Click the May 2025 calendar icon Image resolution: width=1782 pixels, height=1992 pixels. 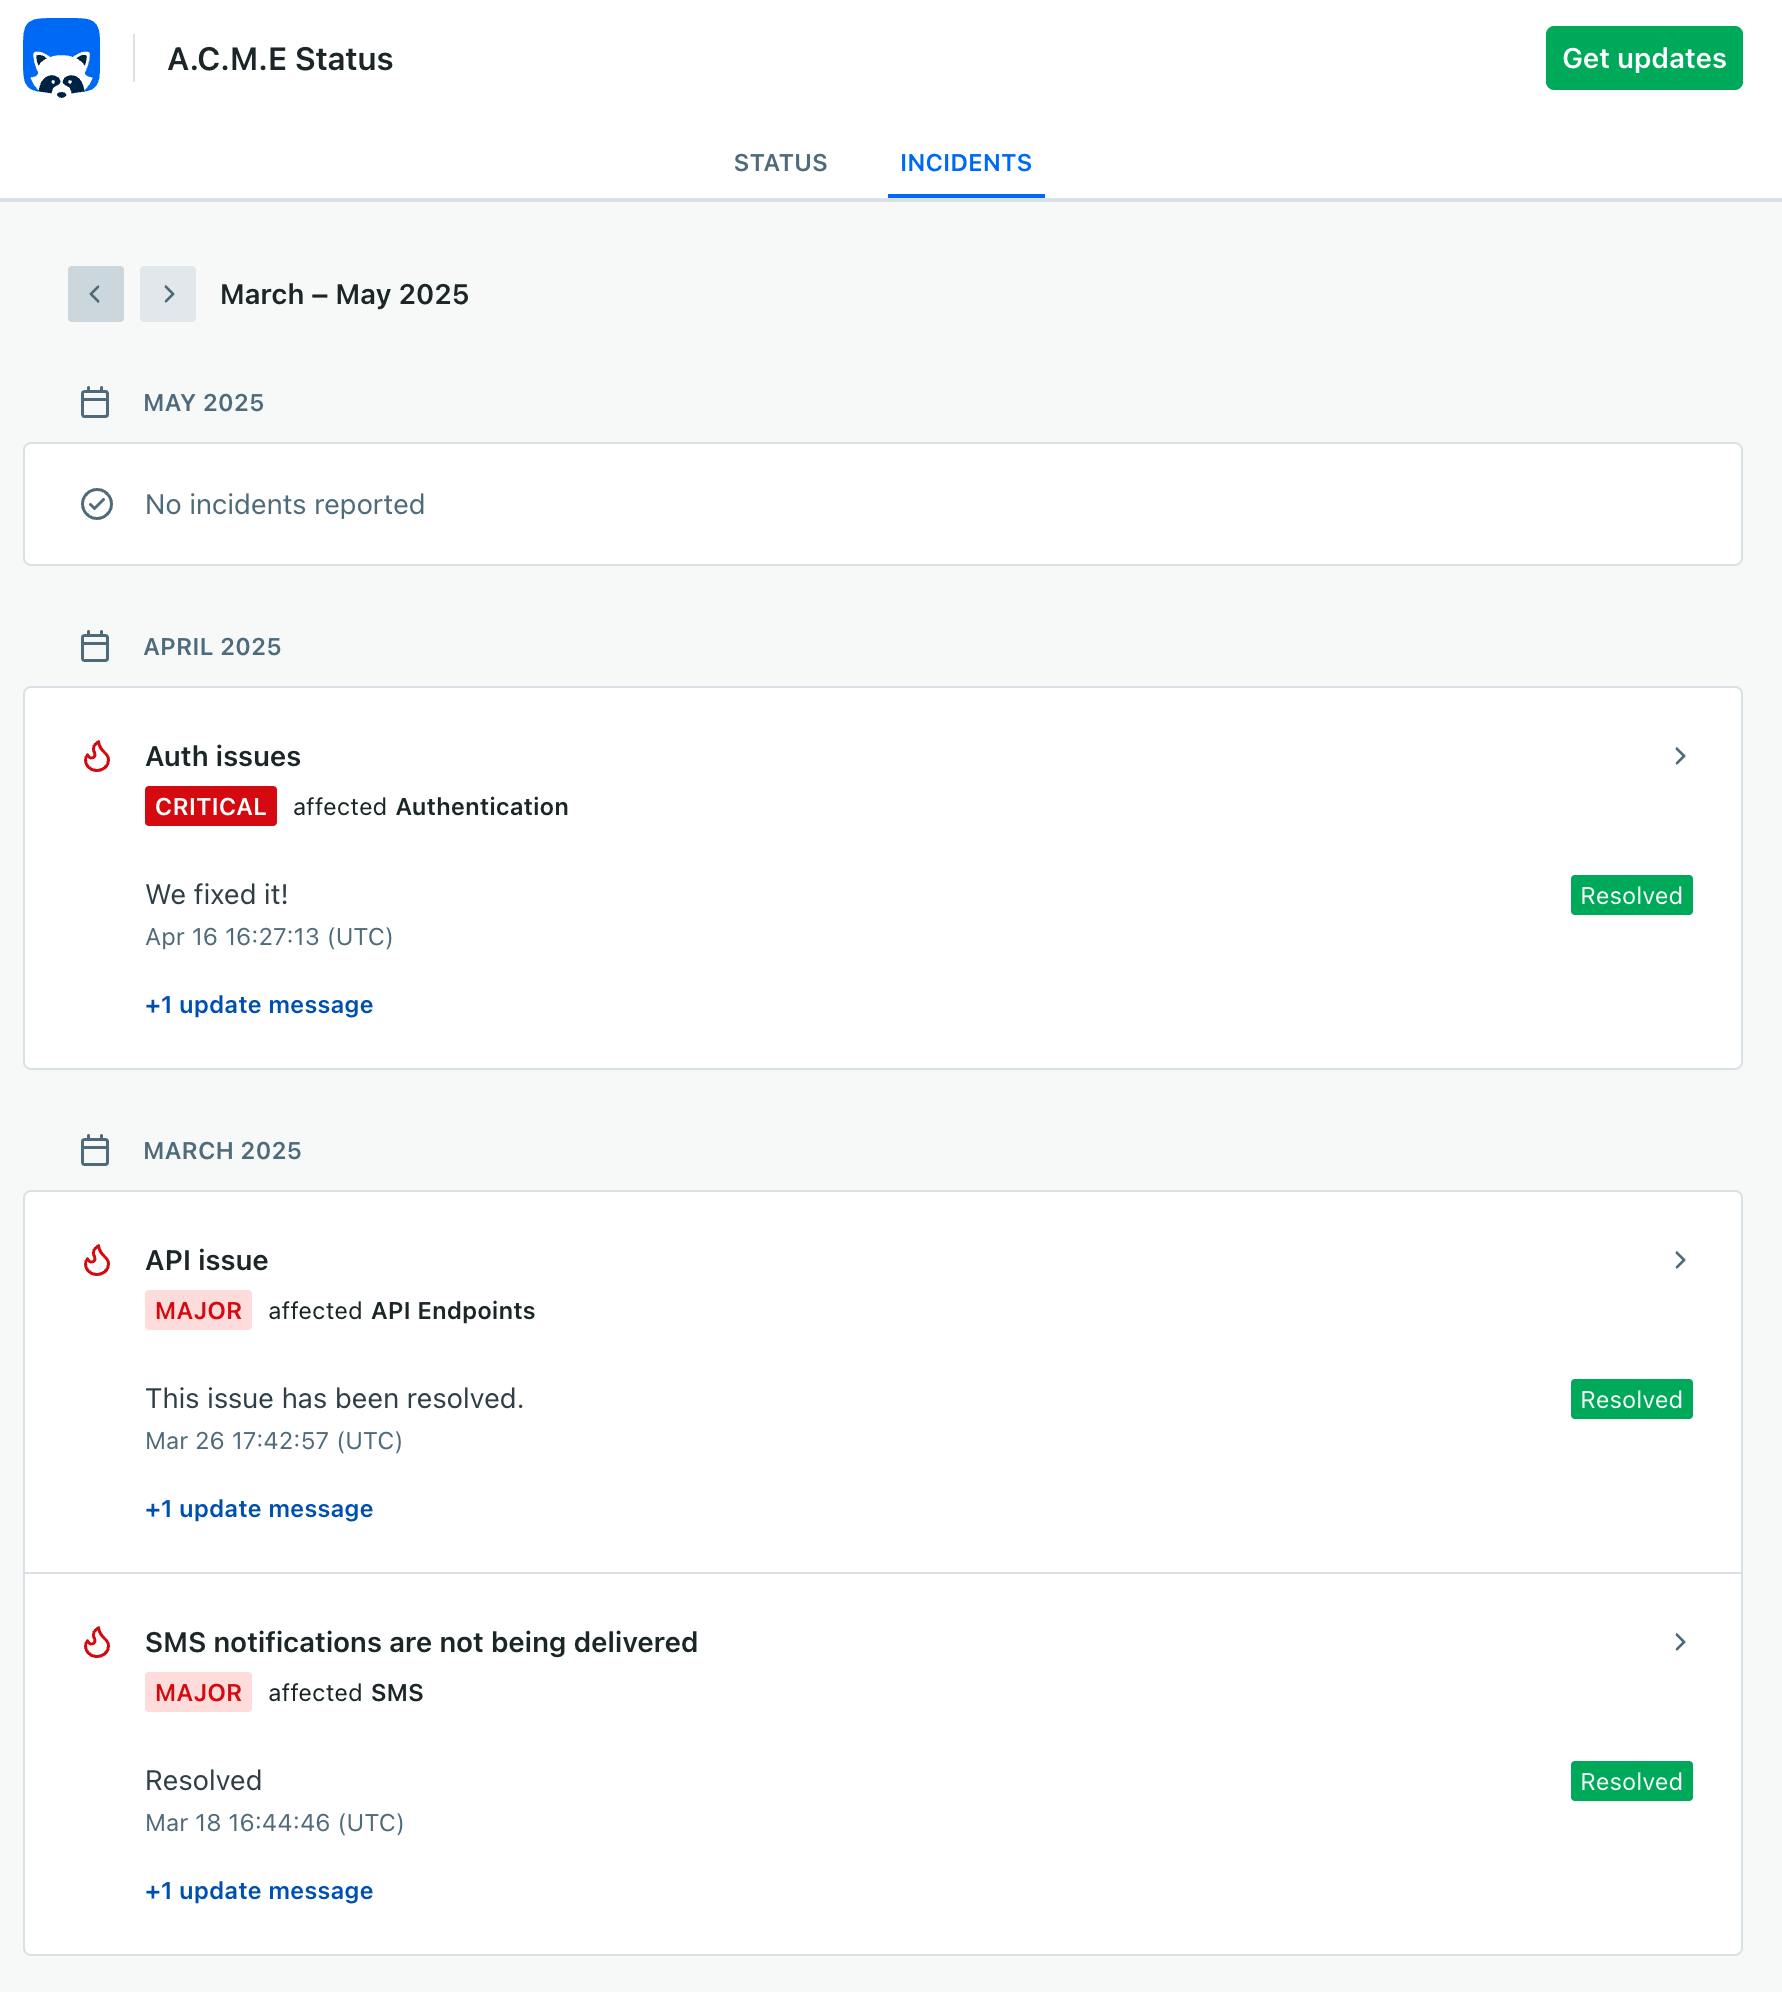click(x=95, y=402)
